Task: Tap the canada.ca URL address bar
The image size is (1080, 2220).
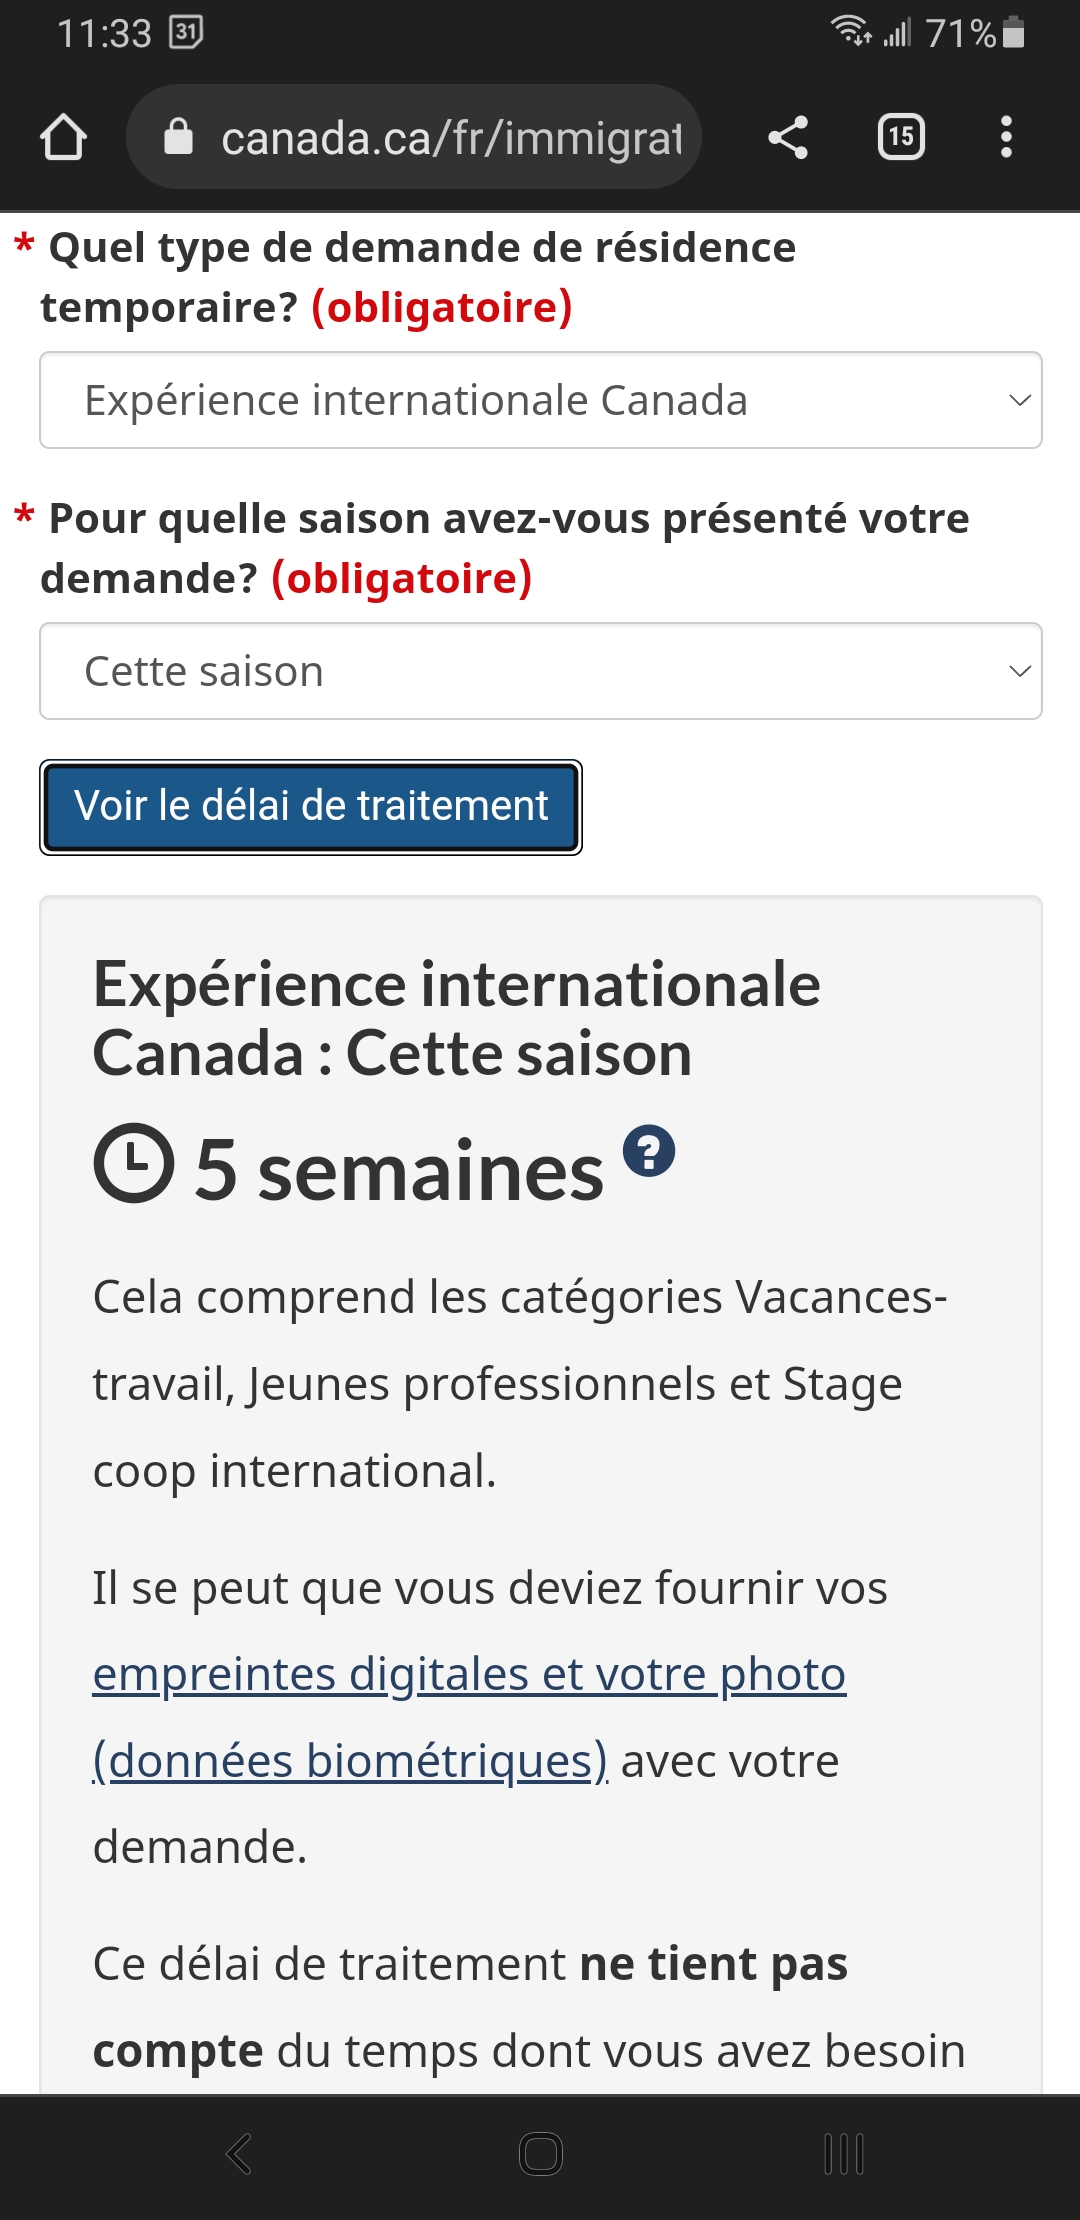Action: tap(414, 137)
